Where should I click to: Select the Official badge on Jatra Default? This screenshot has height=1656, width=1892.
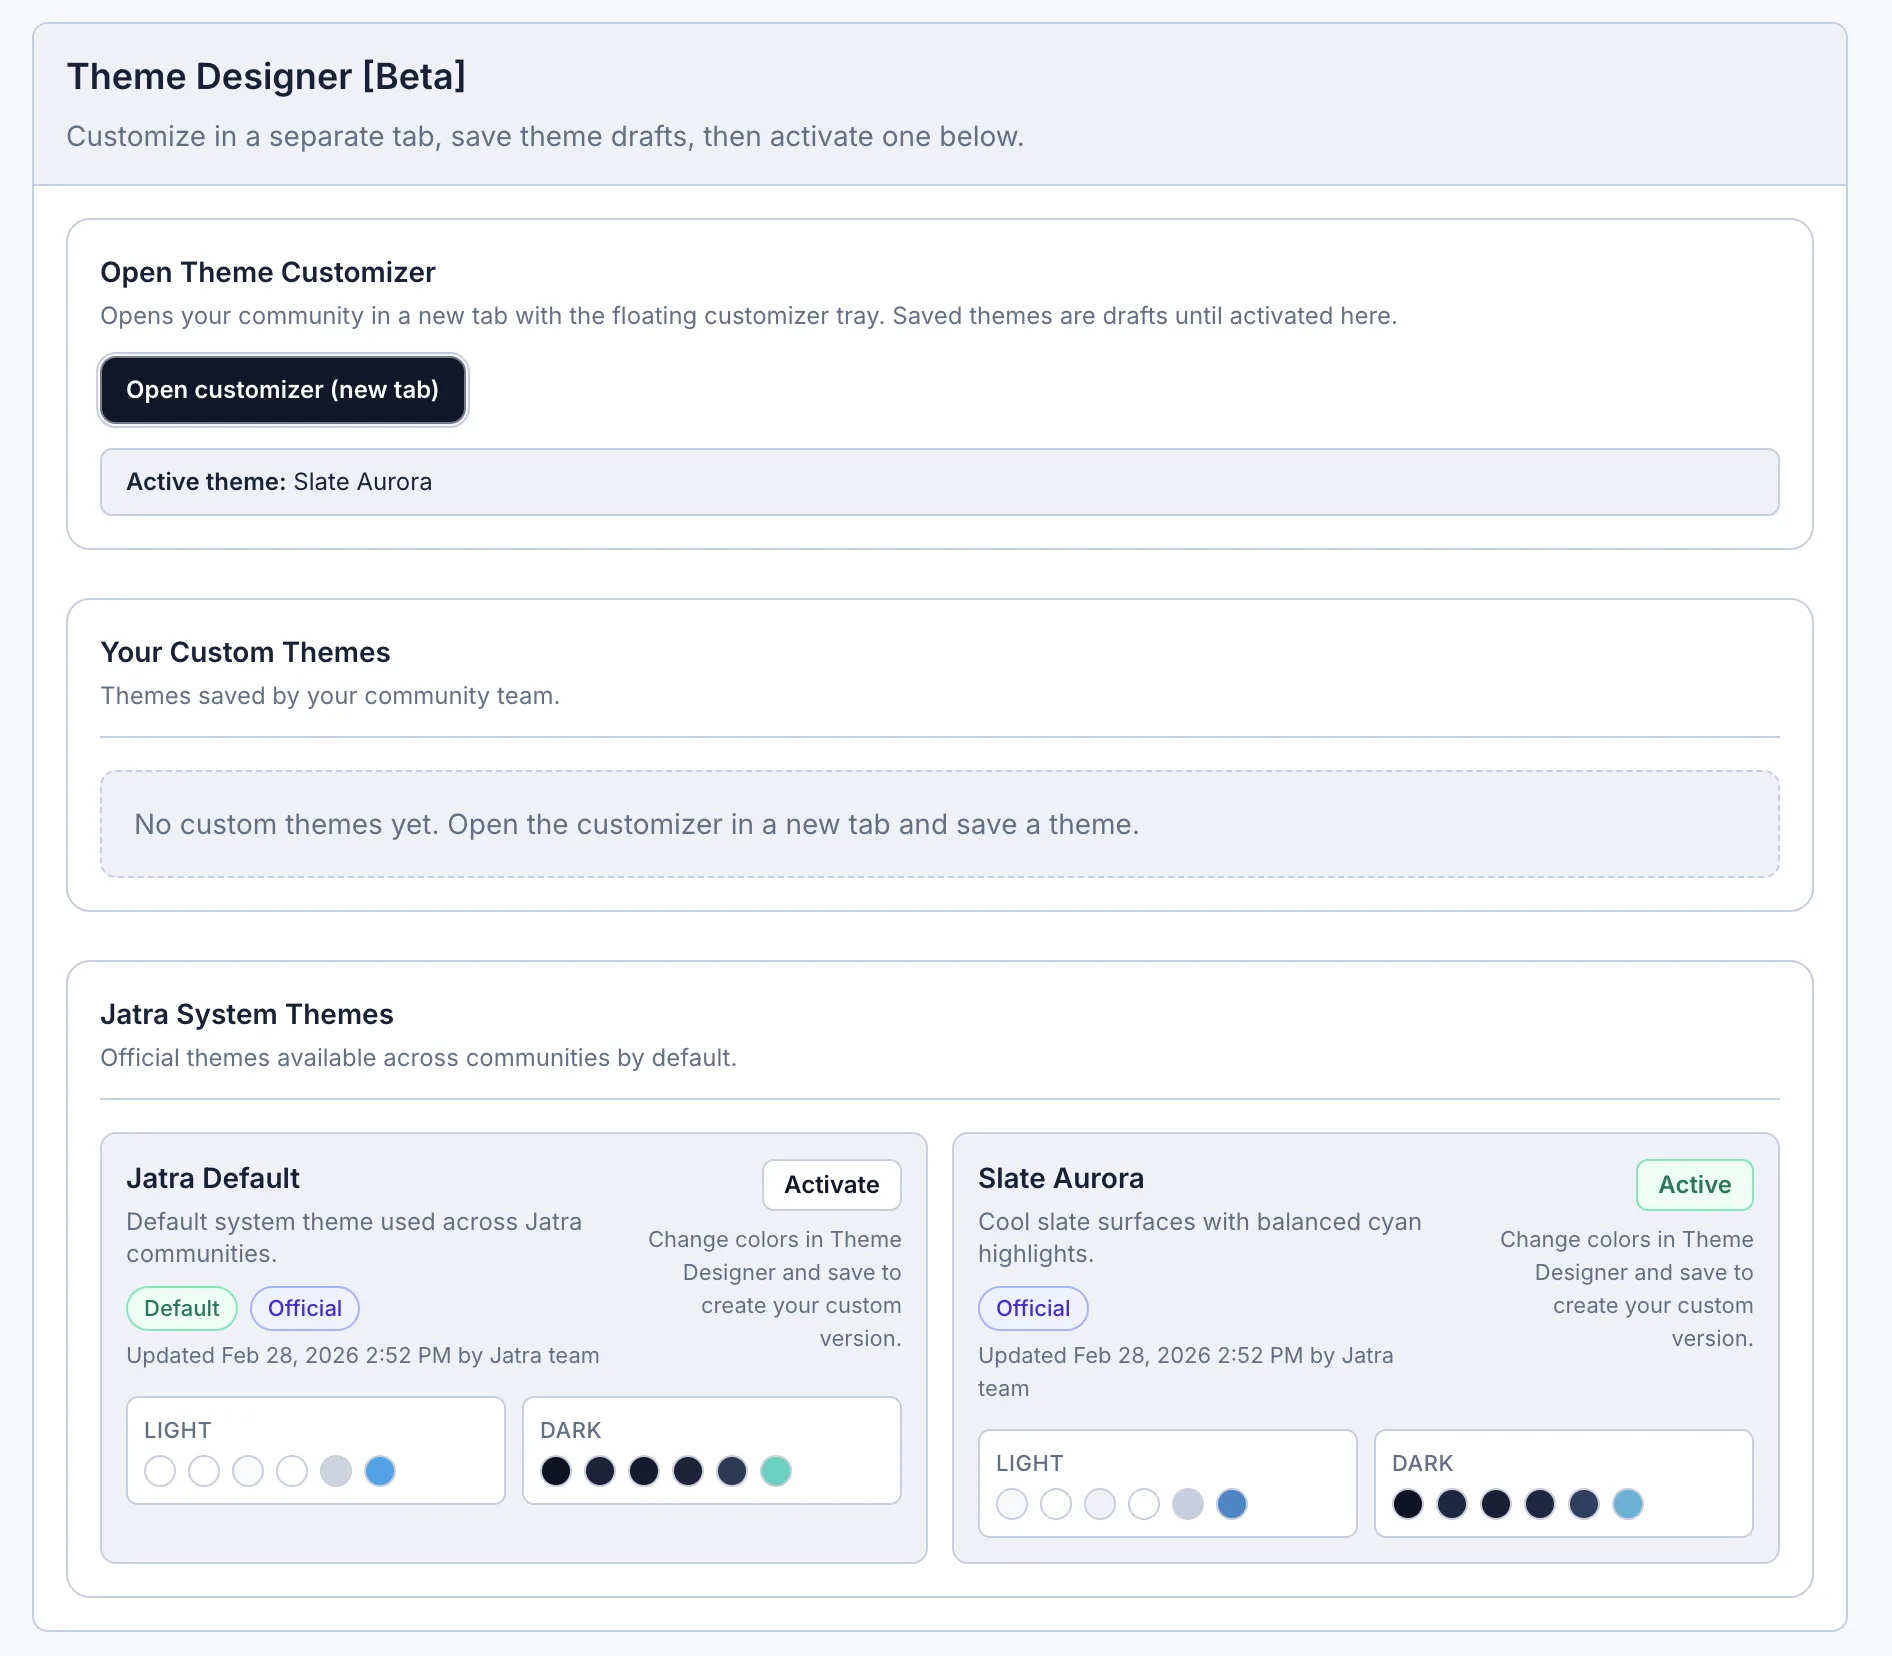[x=304, y=1308]
